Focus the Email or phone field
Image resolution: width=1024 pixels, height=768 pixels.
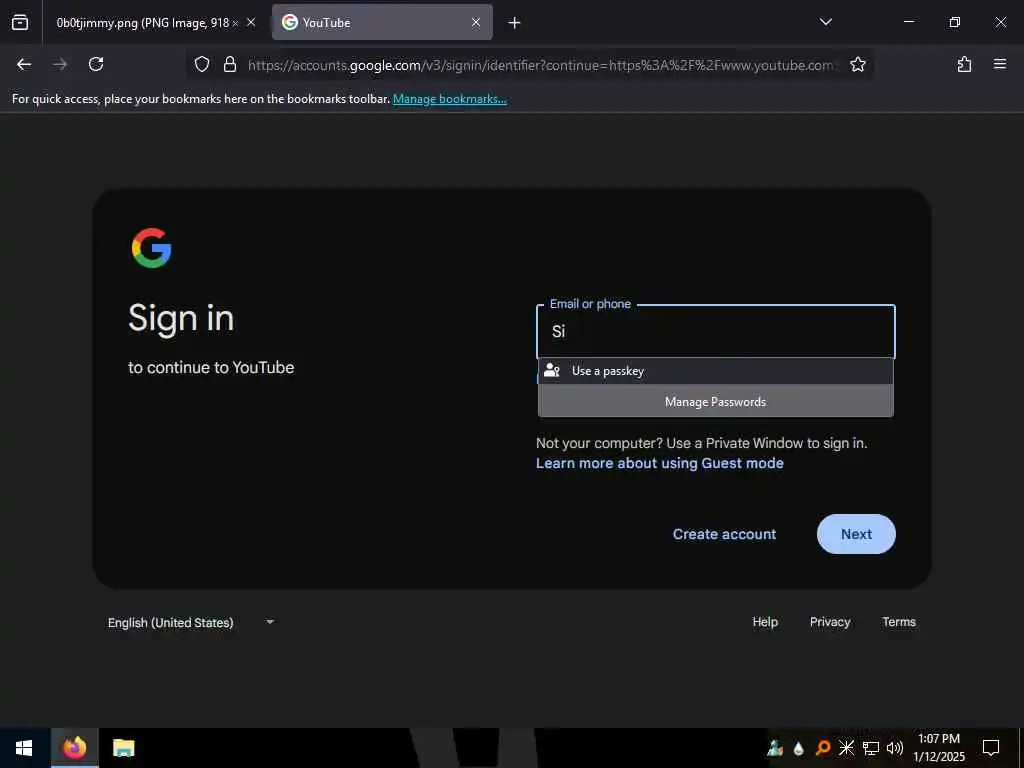[716, 332]
